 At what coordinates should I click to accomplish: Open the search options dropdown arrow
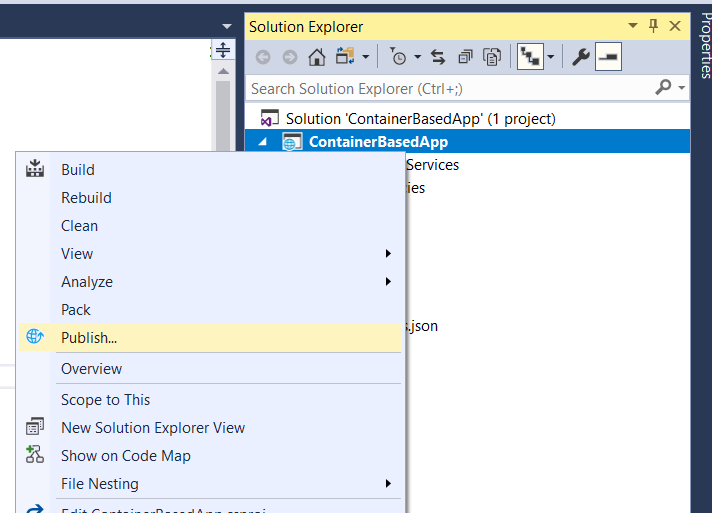(681, 88)
